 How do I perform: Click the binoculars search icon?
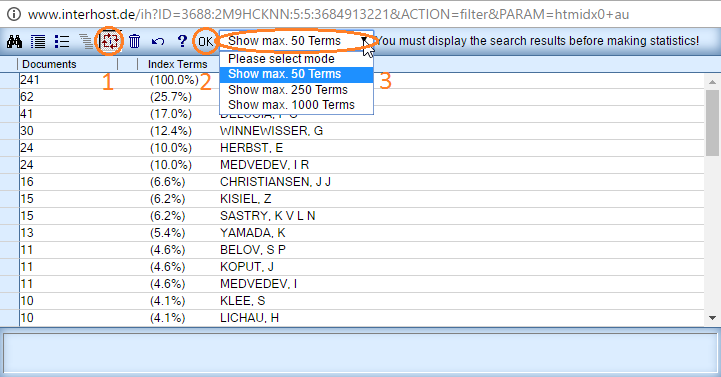point(14,41)
